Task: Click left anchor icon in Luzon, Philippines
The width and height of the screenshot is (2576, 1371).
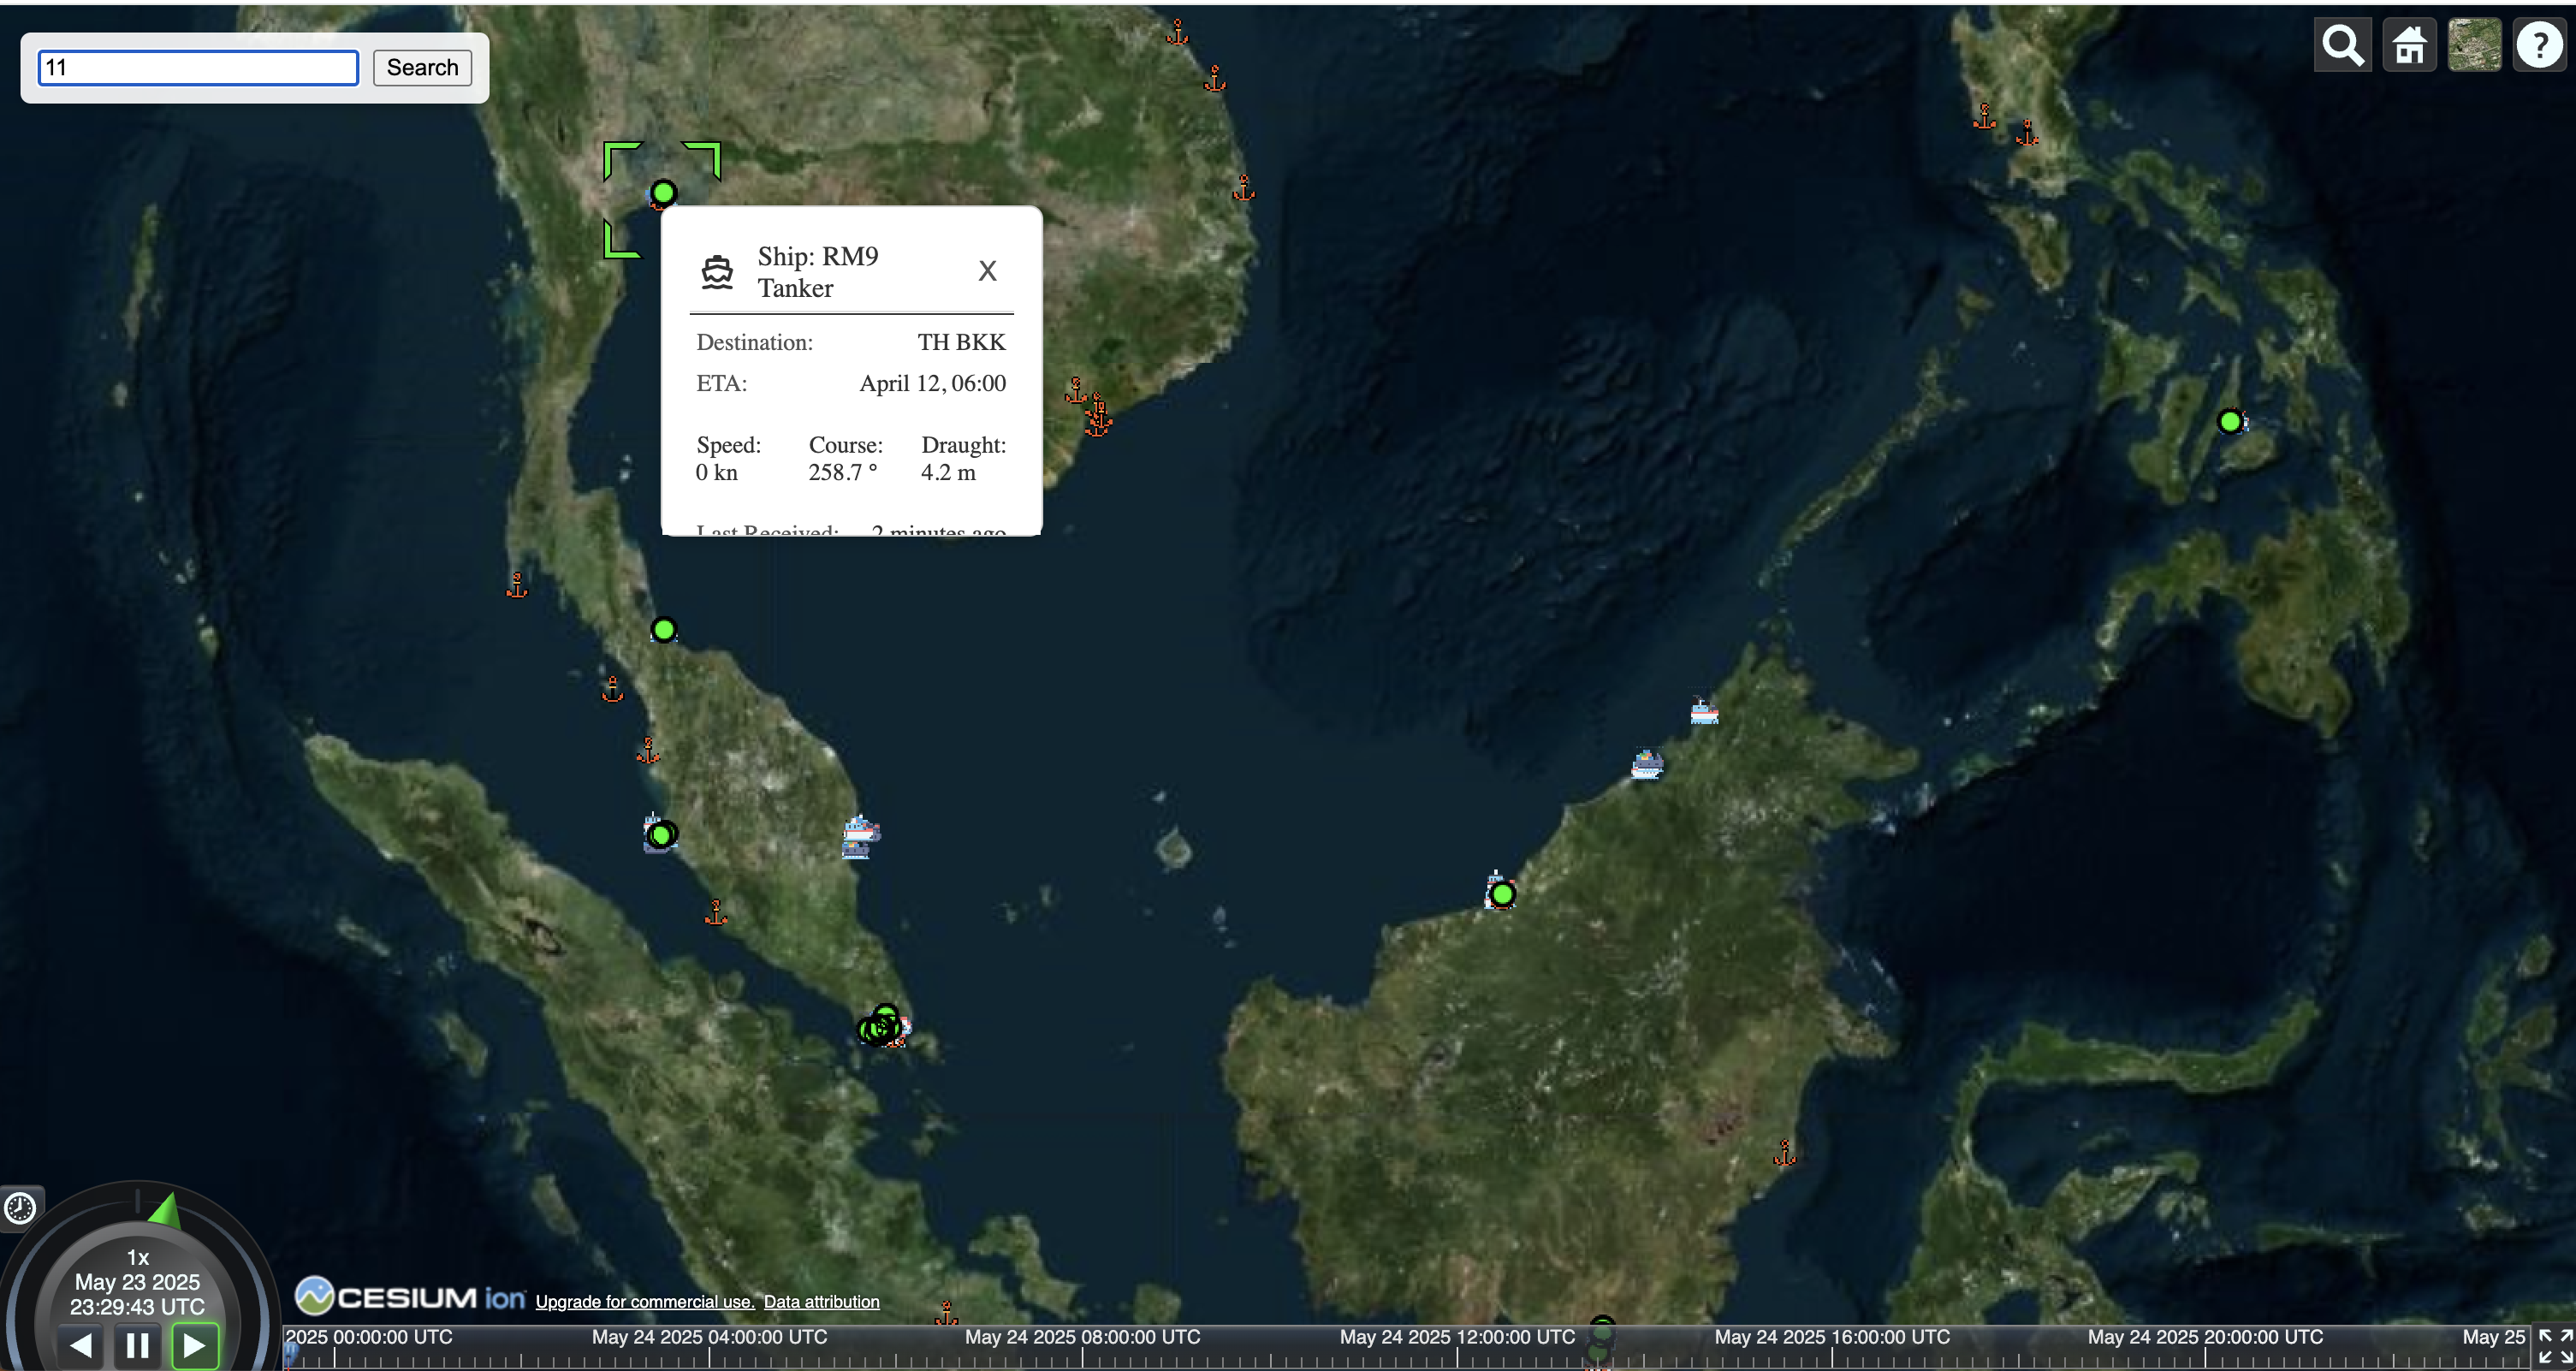Action: [1984, 116]
